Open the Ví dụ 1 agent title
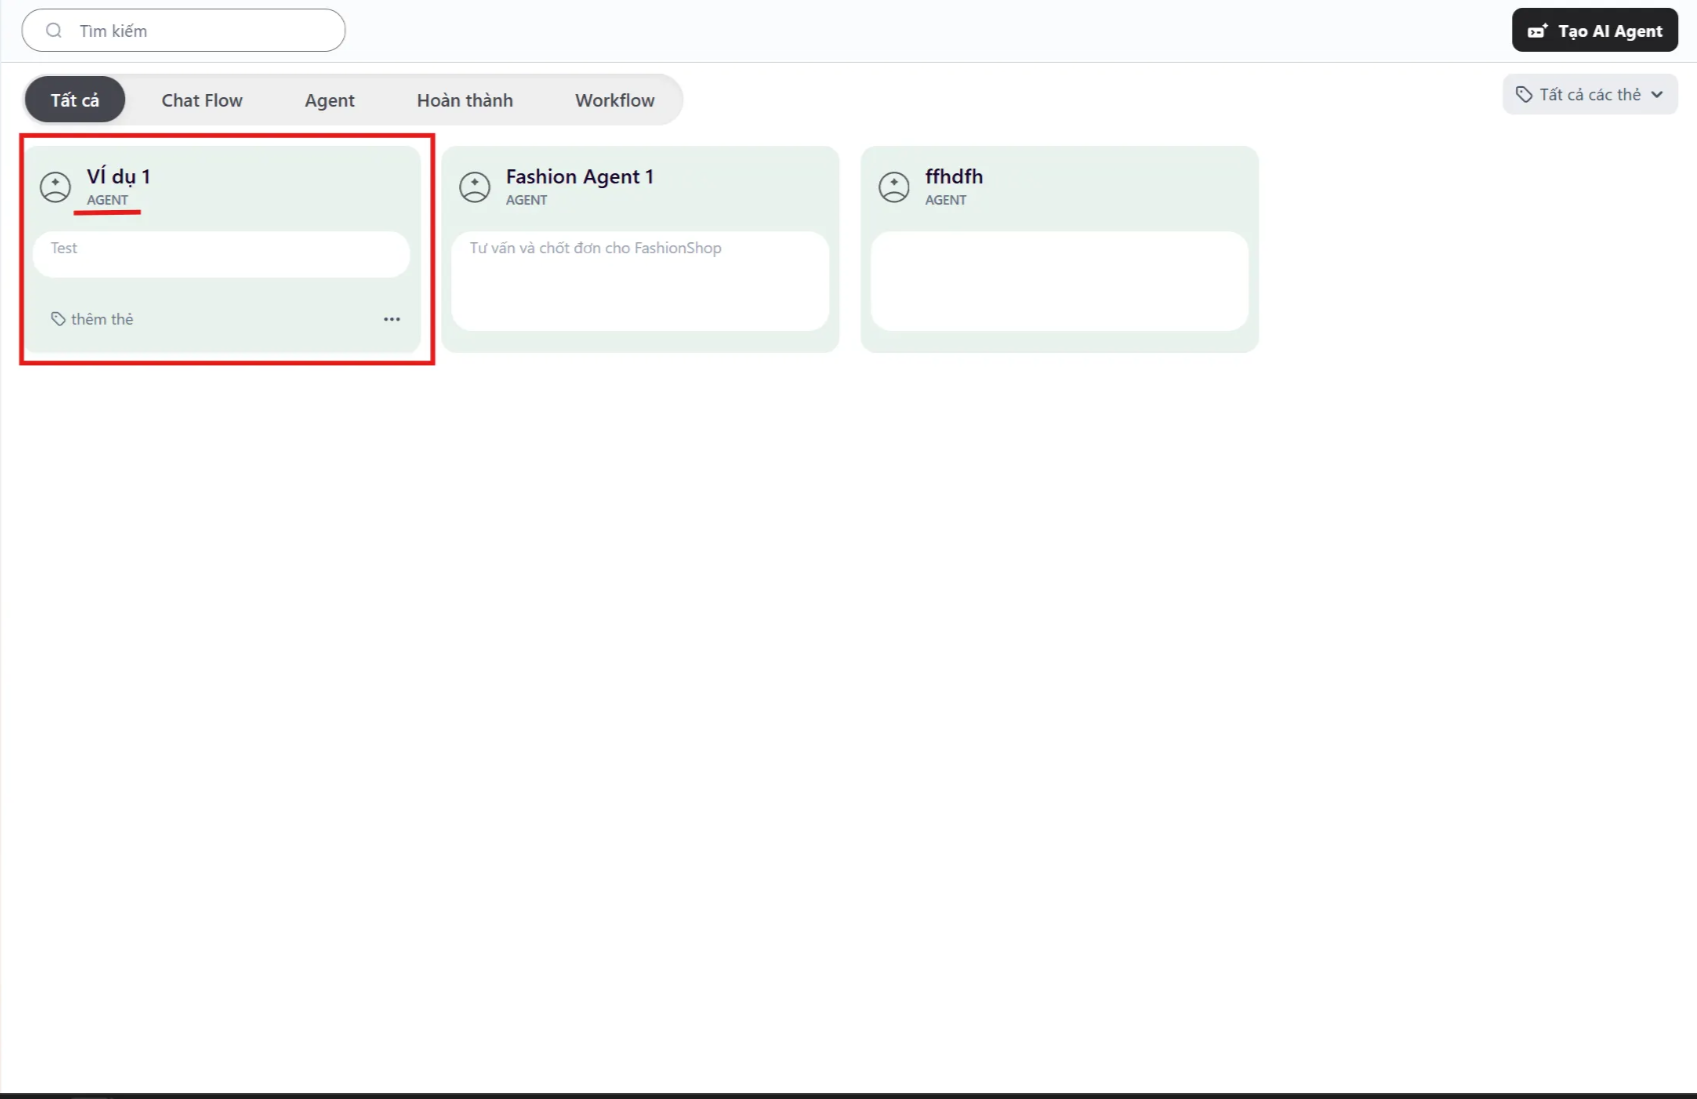This screenshot has height=1099, width=1697. [118, 177]
